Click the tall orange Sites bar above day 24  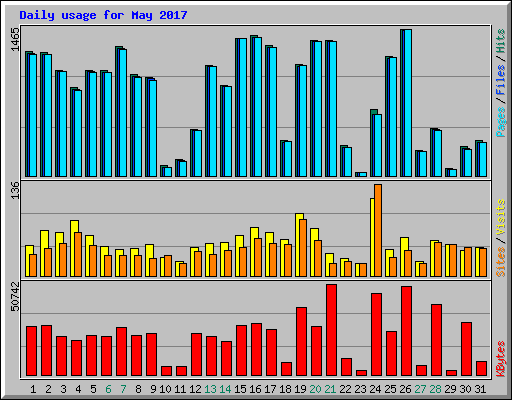(x=378, y=230)
